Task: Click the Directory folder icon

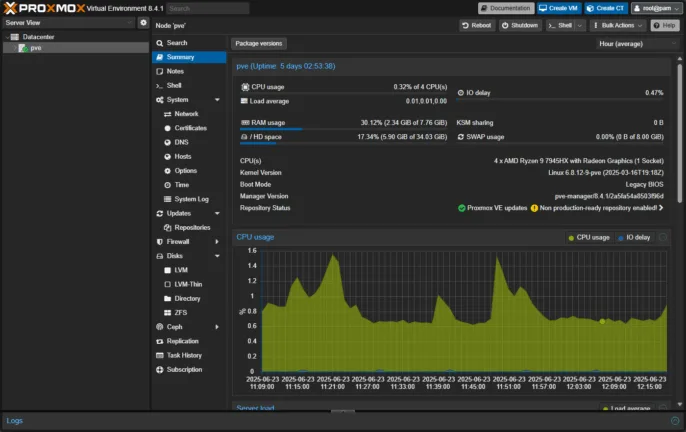Action: coord(167,299)
